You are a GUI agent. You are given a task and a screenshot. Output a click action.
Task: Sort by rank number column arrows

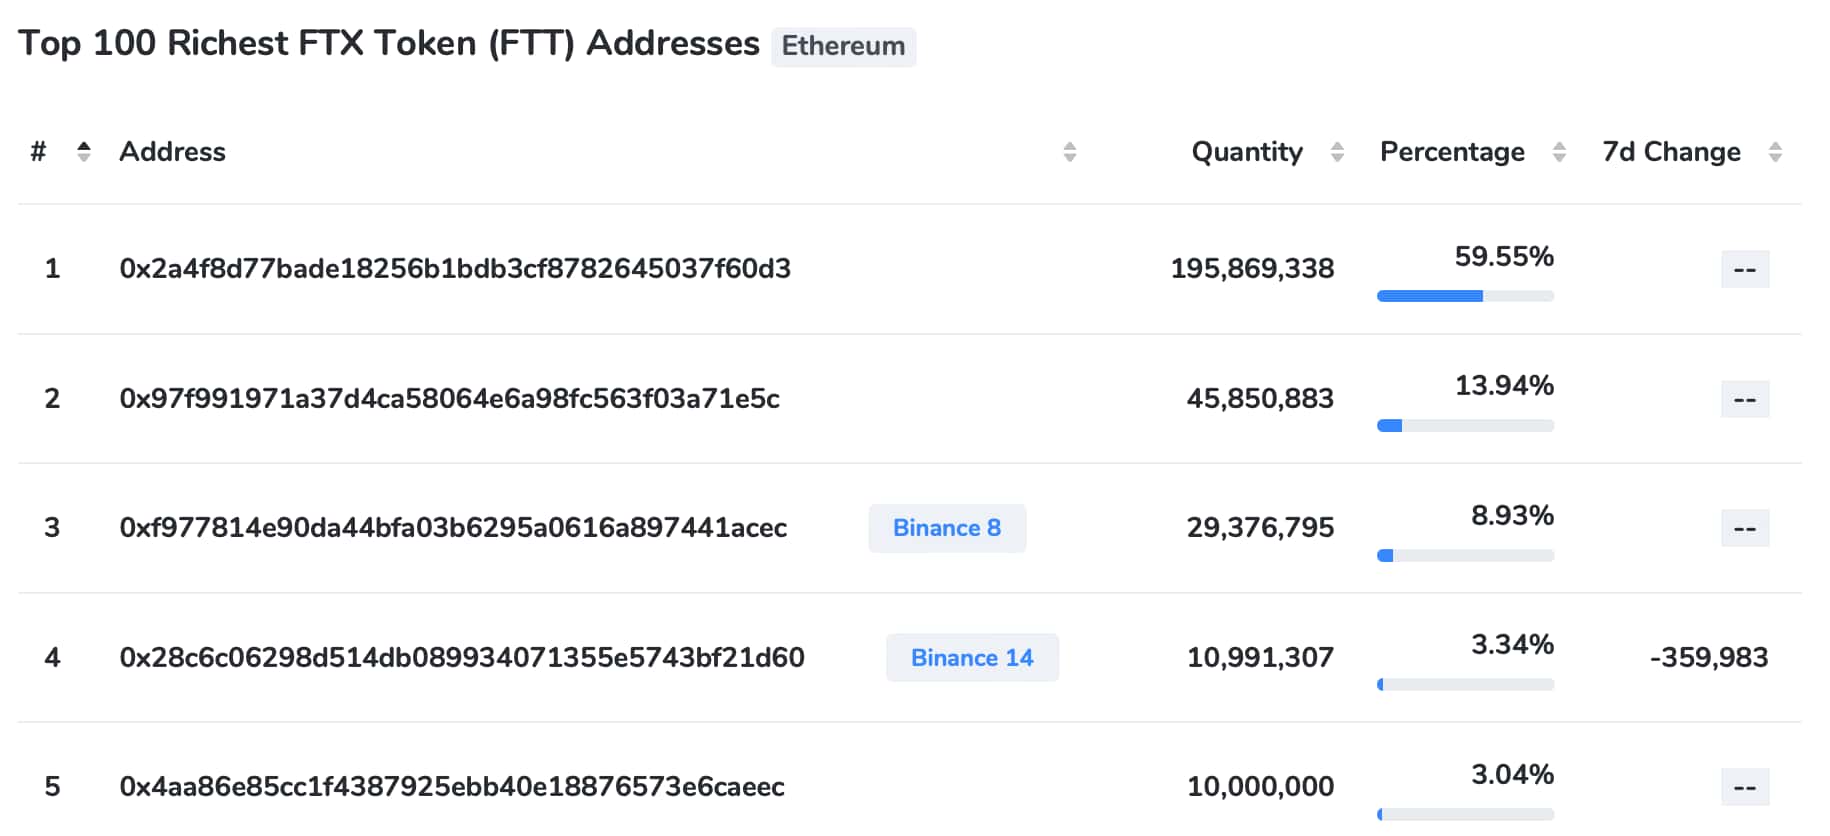(84, 152)
